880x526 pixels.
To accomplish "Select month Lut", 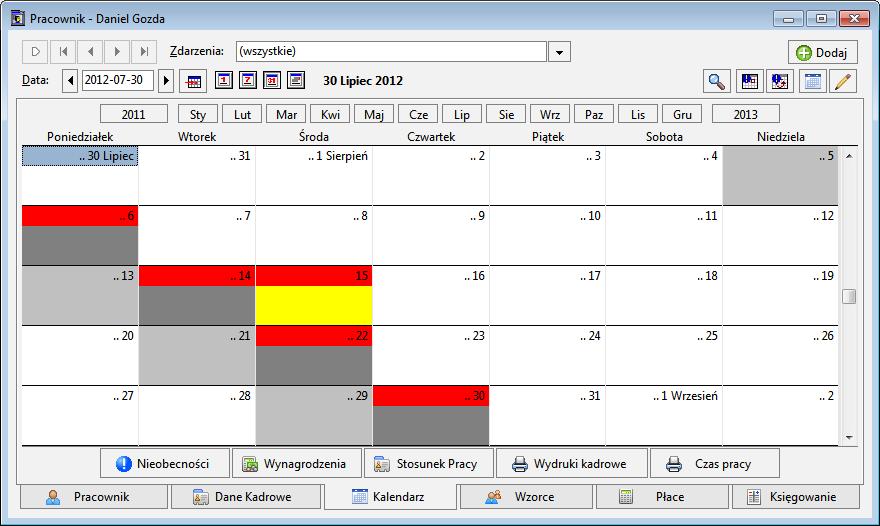I will [242, 114].
